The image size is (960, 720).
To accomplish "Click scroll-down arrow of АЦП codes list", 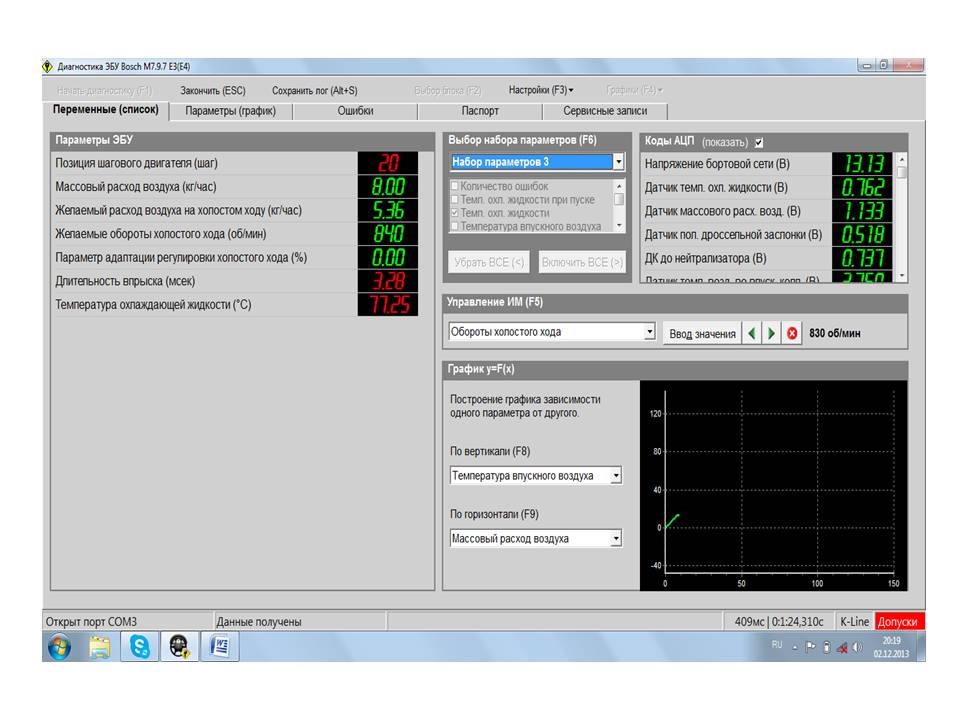I will (902, 276).
